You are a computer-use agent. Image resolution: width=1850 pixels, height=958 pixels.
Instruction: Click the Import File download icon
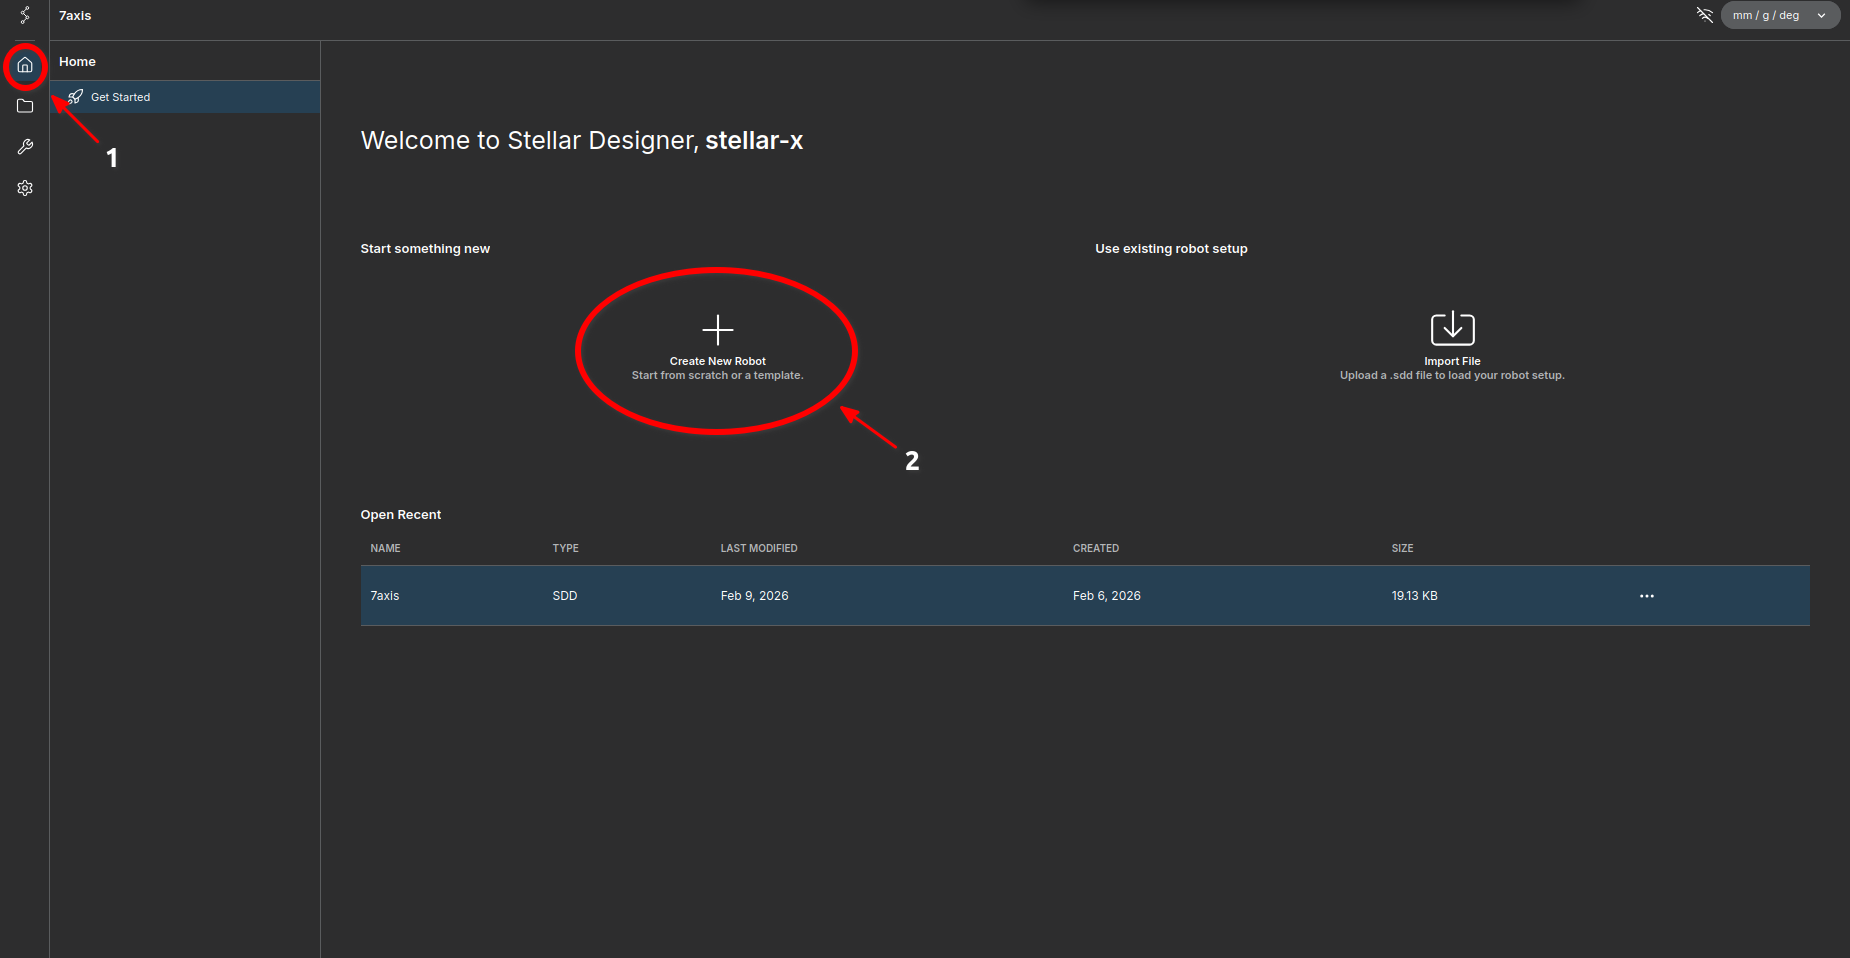click(x=1452, y=328)
